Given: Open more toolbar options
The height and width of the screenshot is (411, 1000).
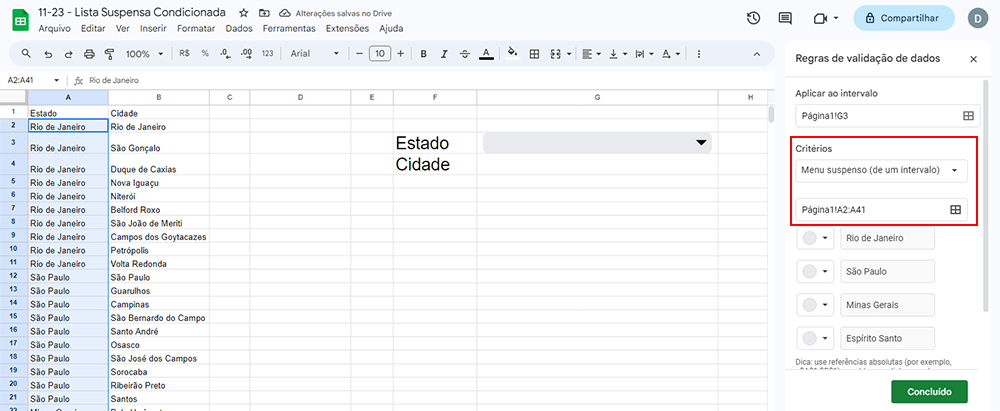Looking at the screenshot, I should pos(699,54).
